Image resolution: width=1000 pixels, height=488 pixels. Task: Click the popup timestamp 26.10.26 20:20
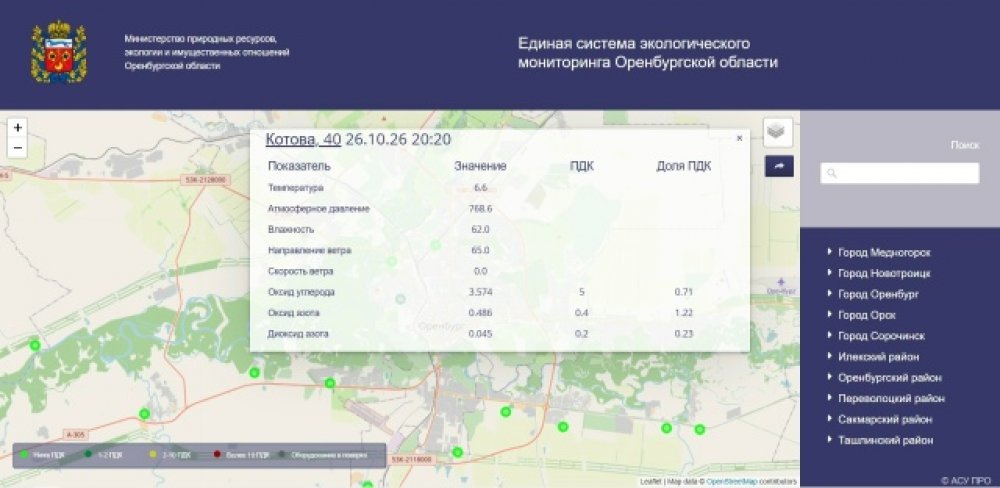coord(398,140)
